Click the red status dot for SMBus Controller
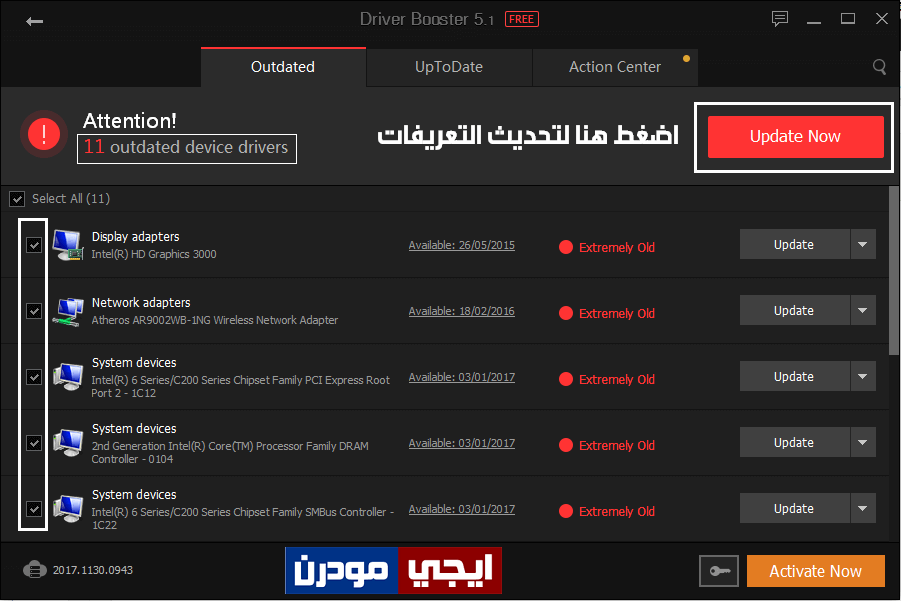901x601 pixels. [x=566, y=511]
